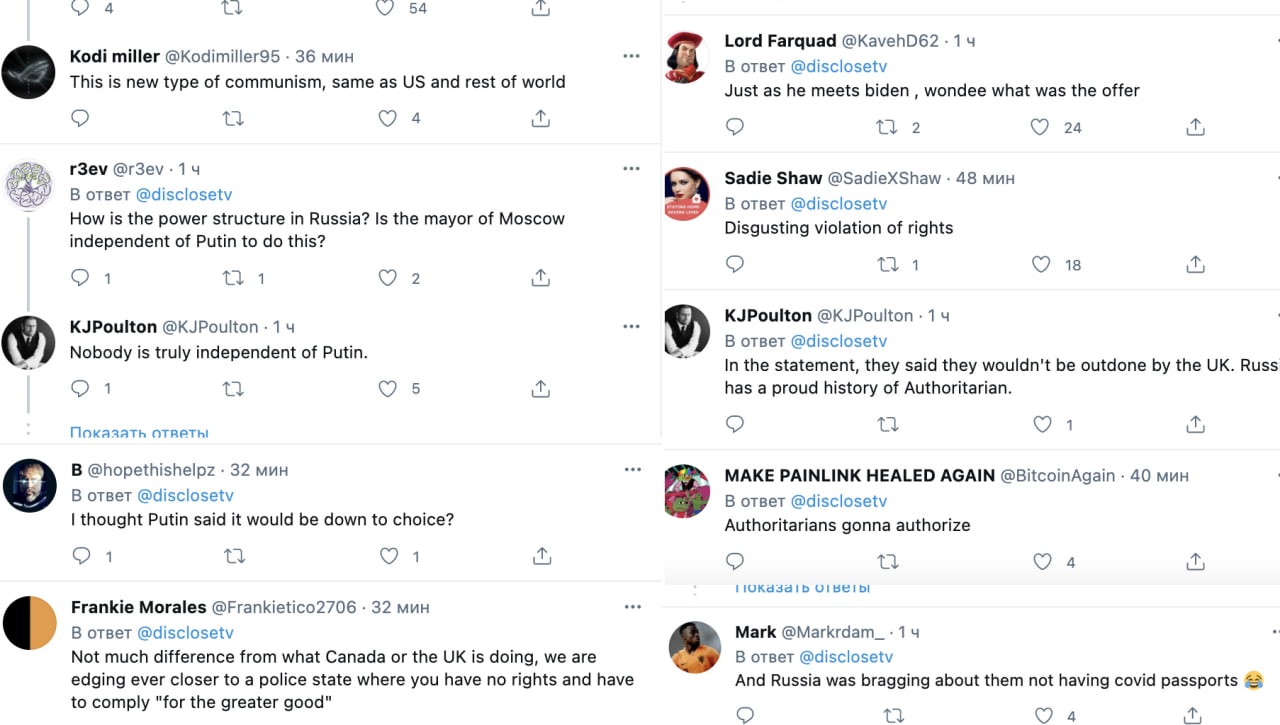Share B's tweet about Putin's choice

(x=541, y=556)
